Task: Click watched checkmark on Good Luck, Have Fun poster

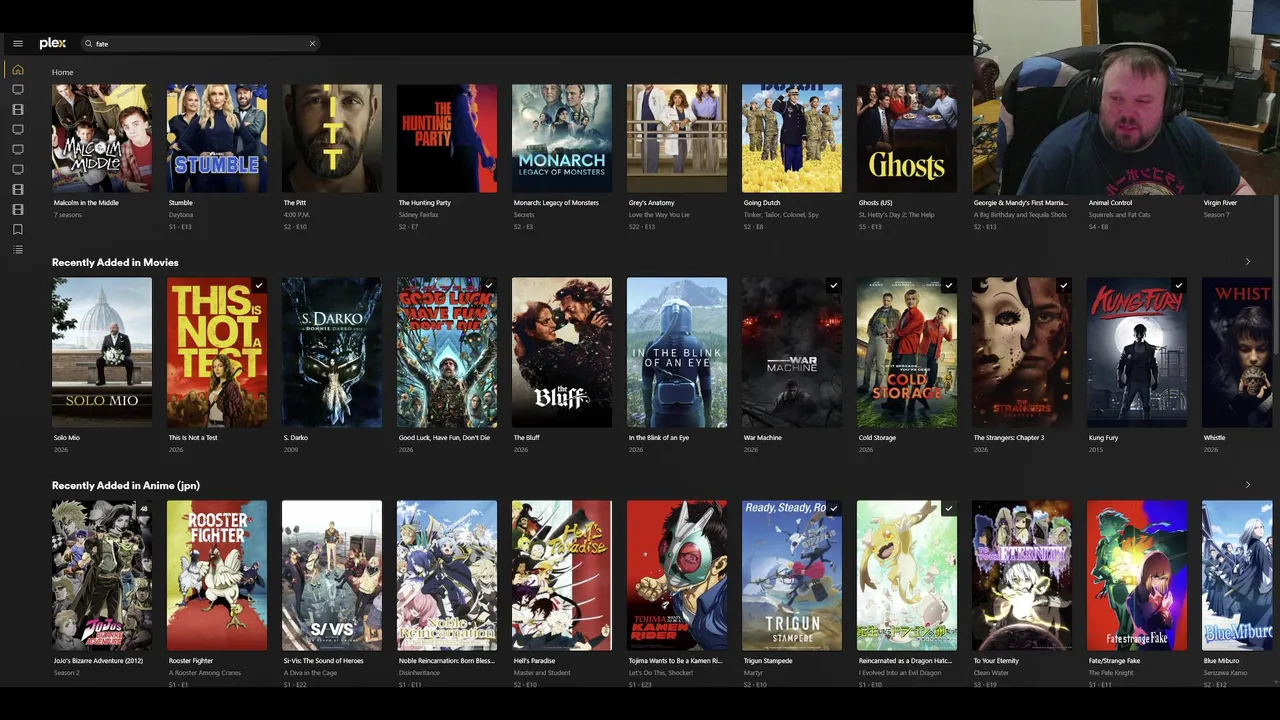Action: tap(489, 285)
